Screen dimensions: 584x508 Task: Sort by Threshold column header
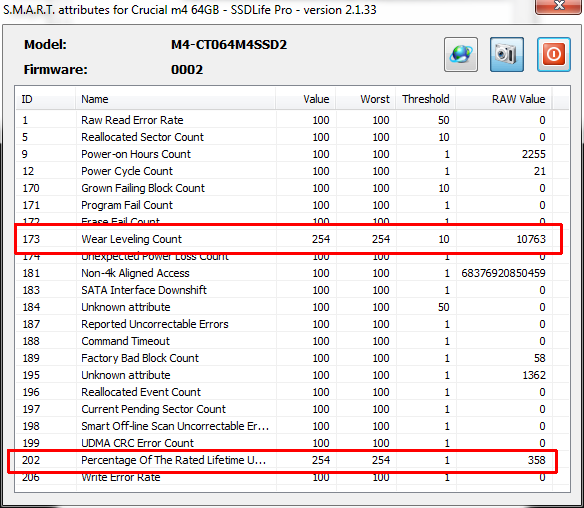point(425,99)
